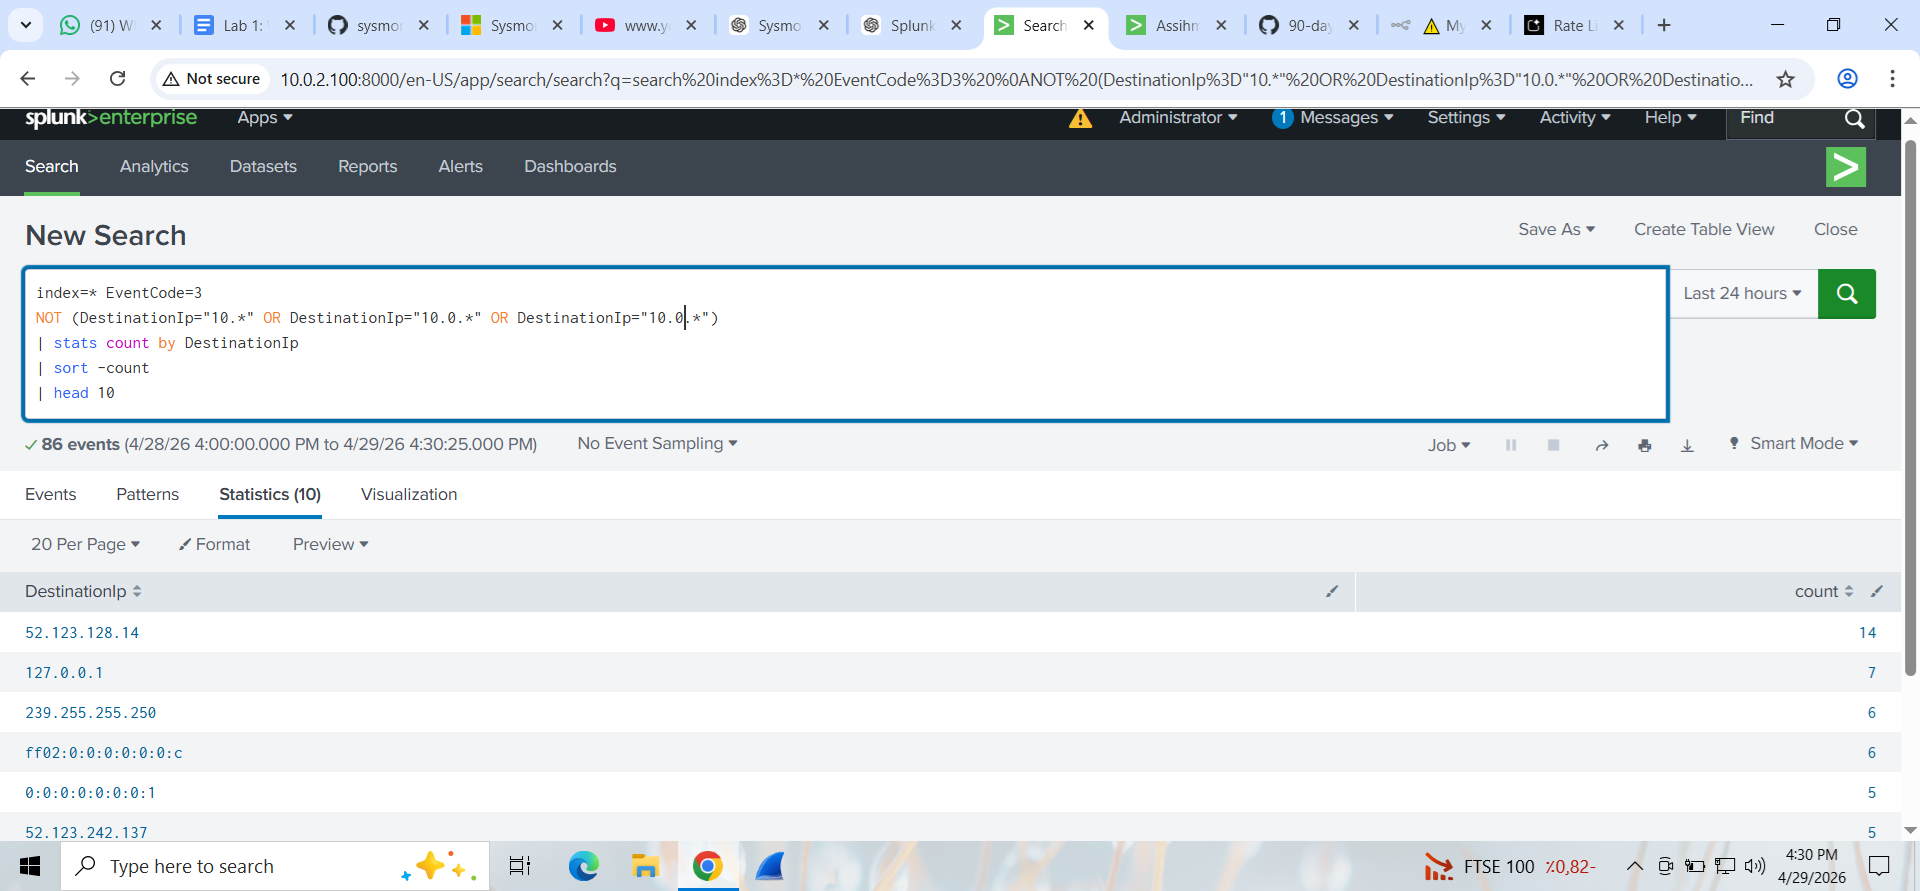
Task: Click the Find magnifier icon in the header
Action: [1854, 119]
